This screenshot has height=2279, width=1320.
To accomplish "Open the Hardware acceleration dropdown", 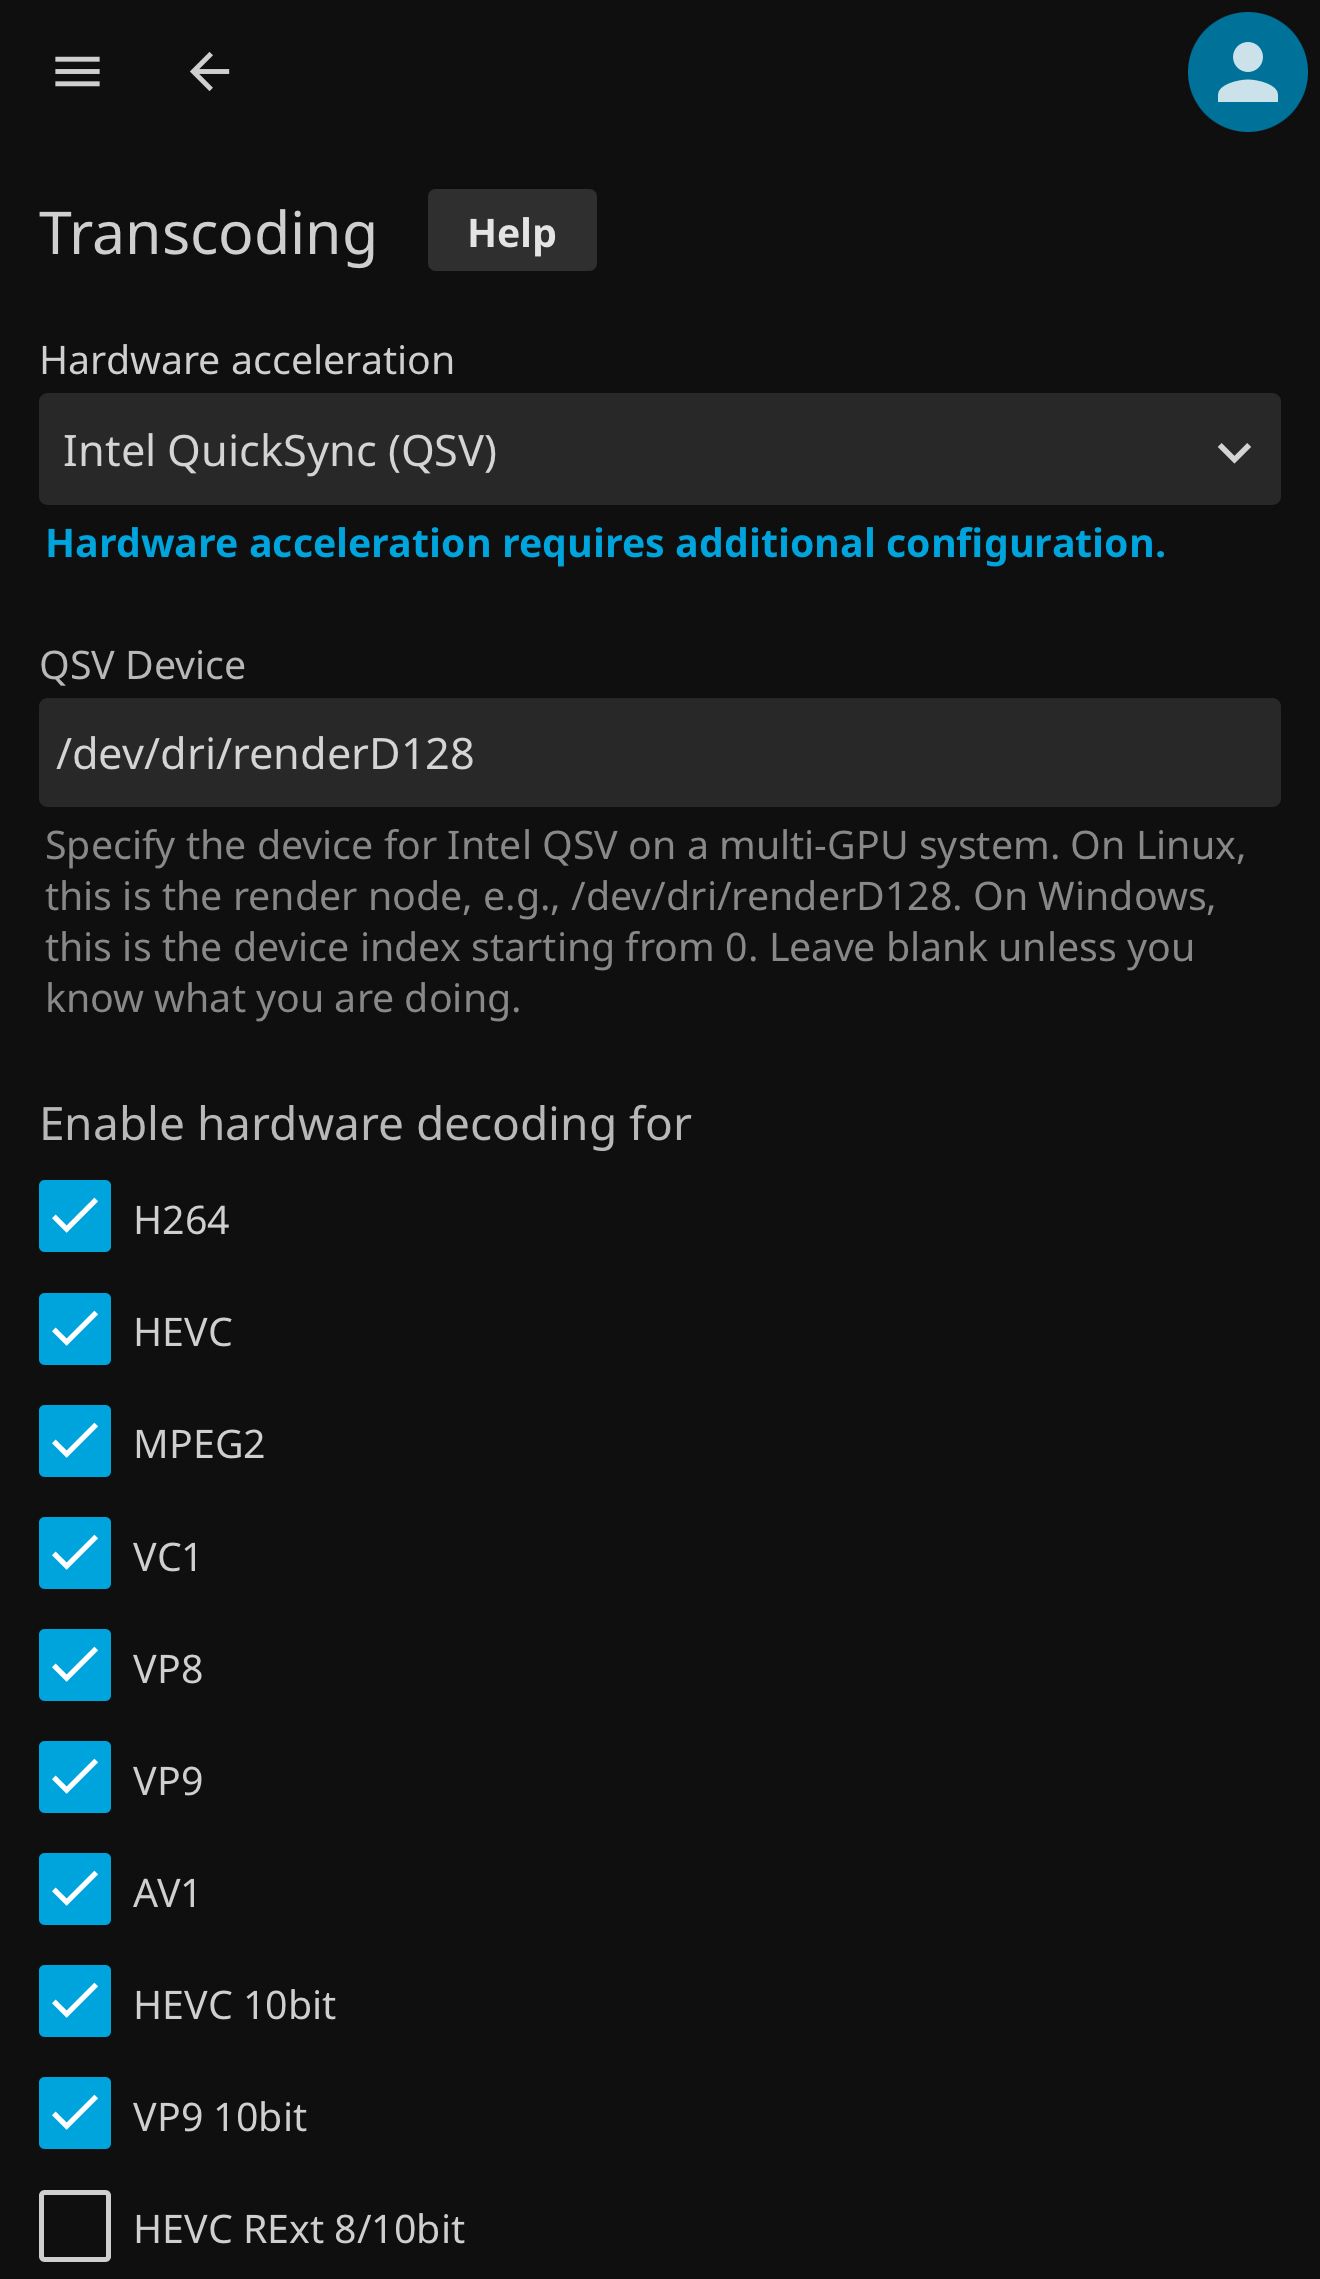I will [640, 450].
